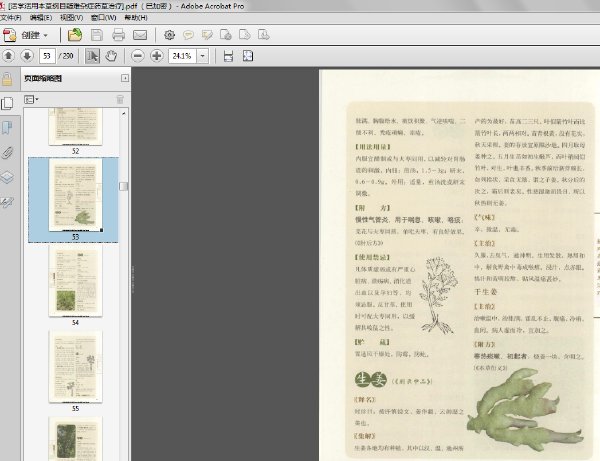Activate the Select text arrow tool

pyautogui.click(x=92, y=56)
